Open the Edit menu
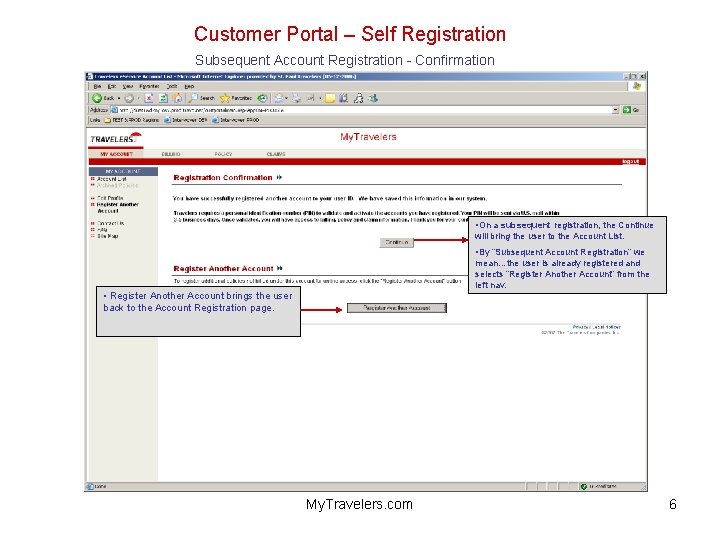 (x=112, y=86)
